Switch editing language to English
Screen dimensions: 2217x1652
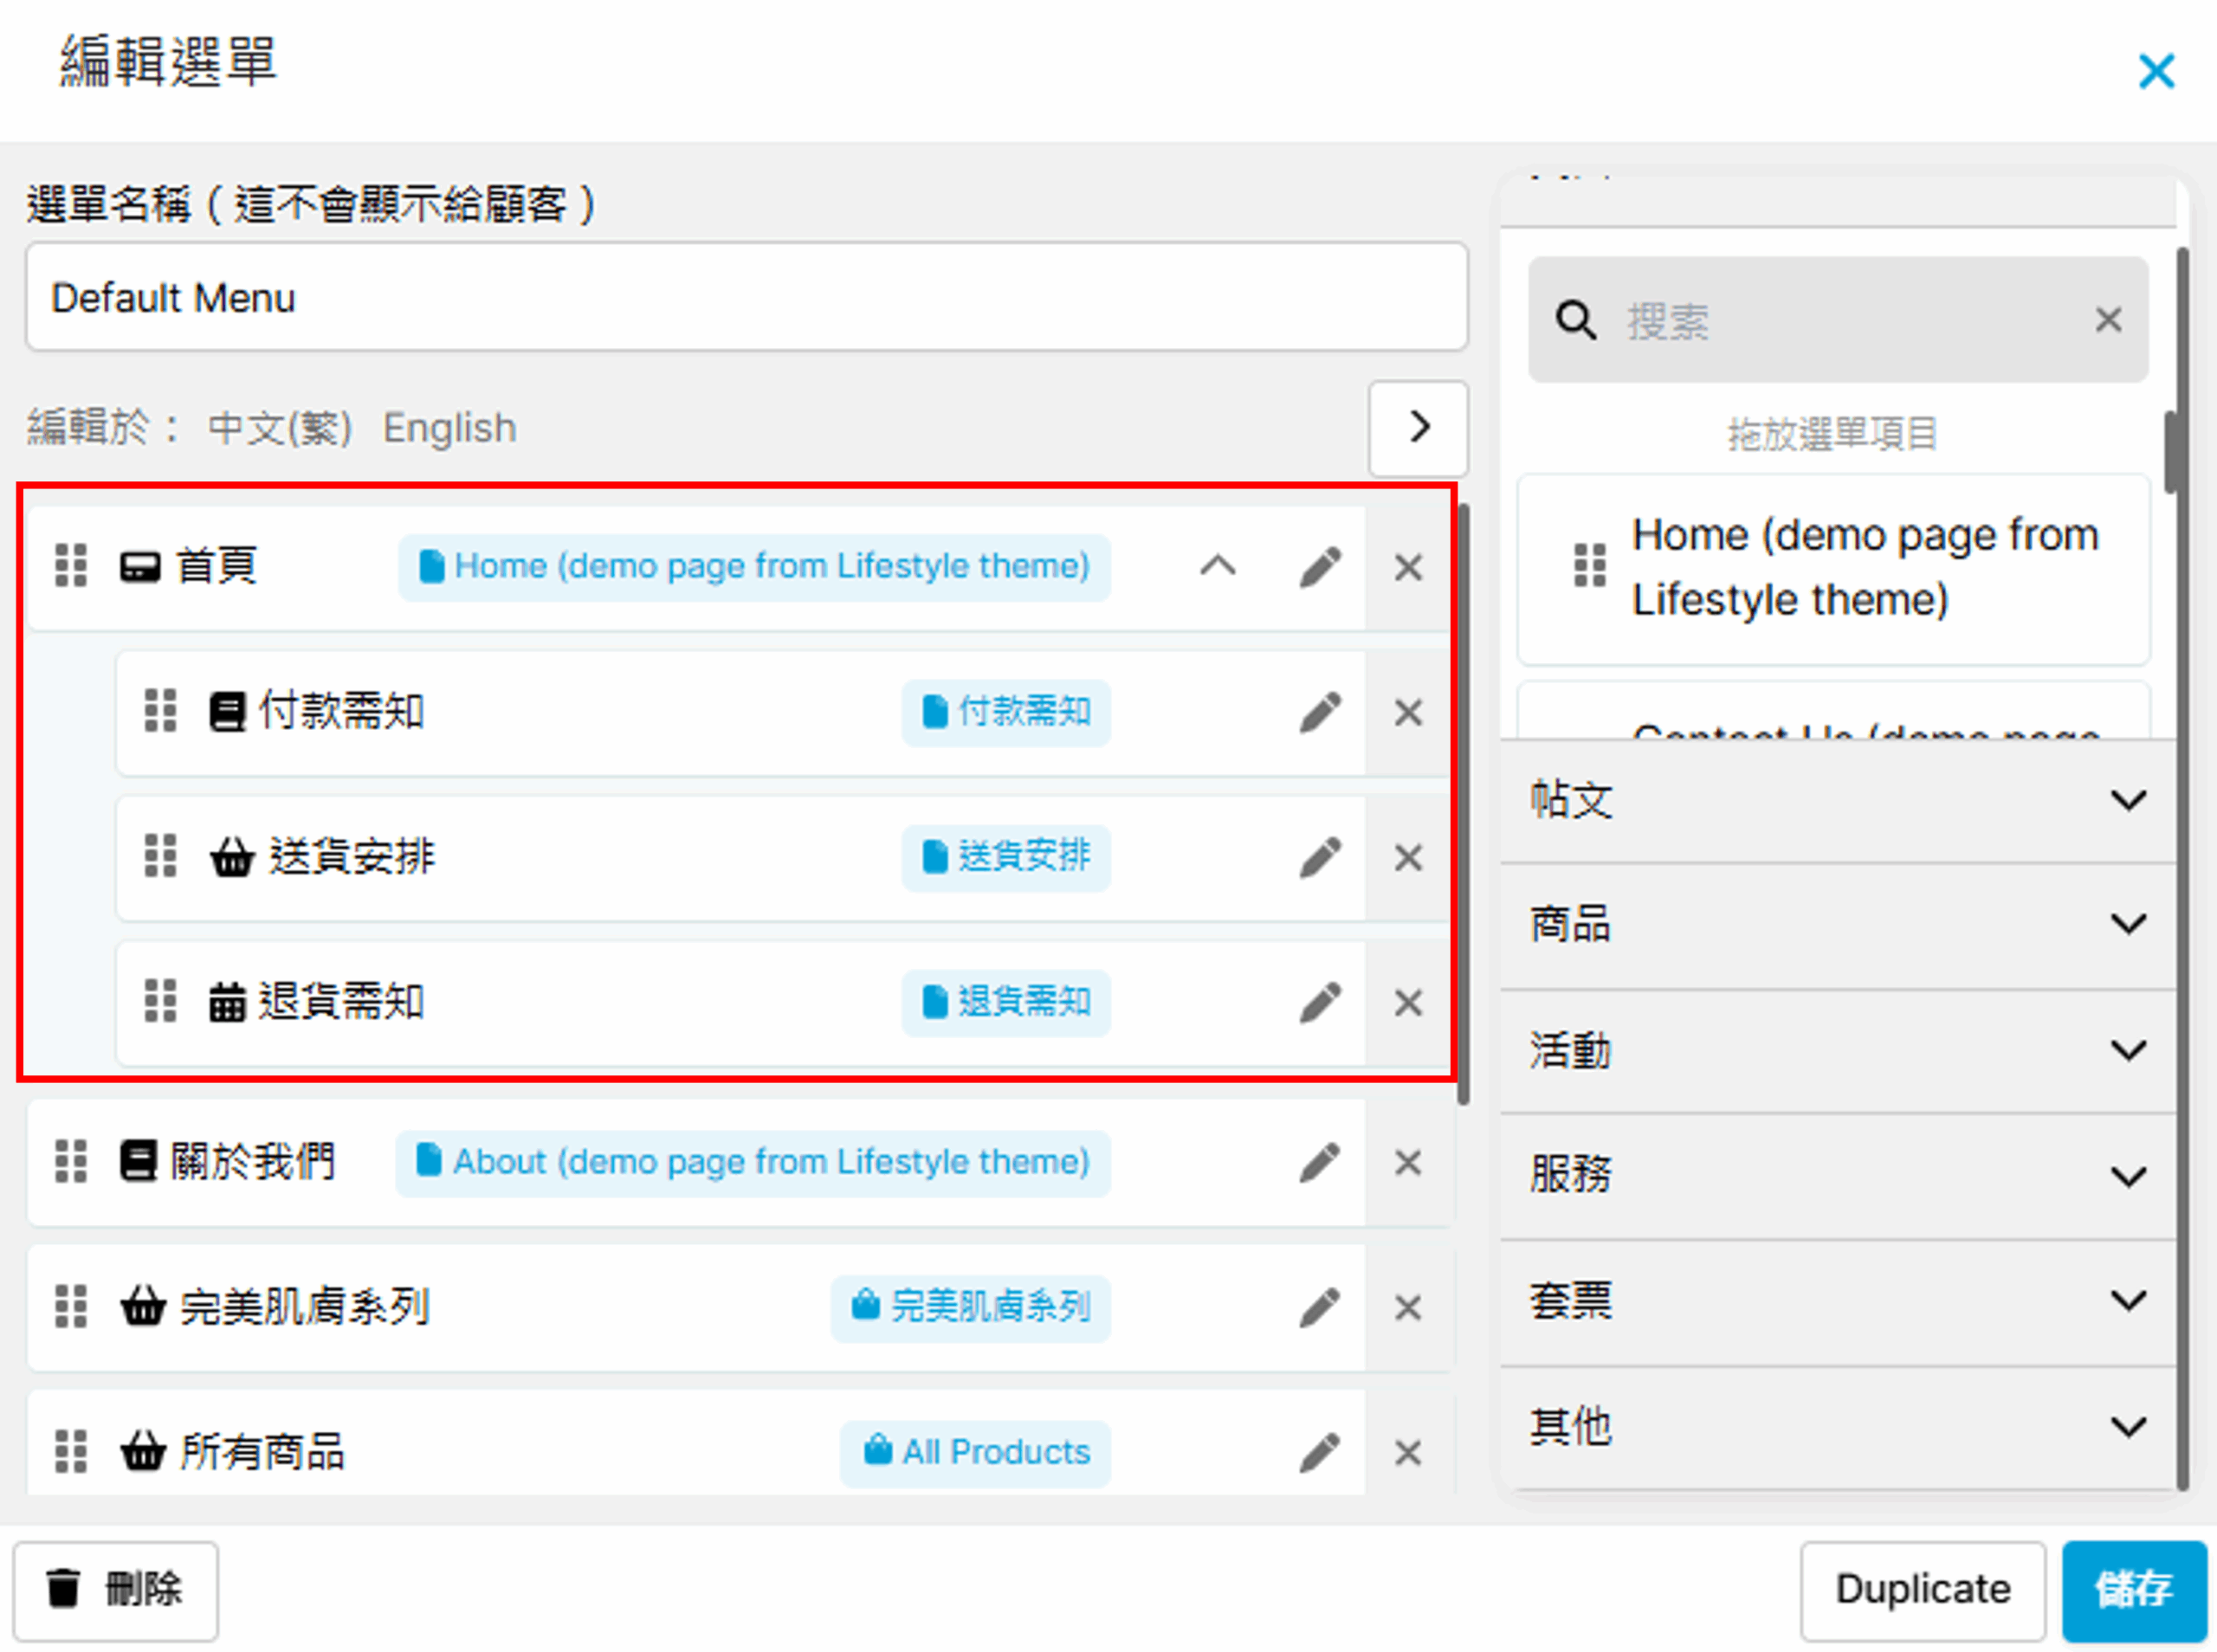pyautogui.click(x=449, y=428)
